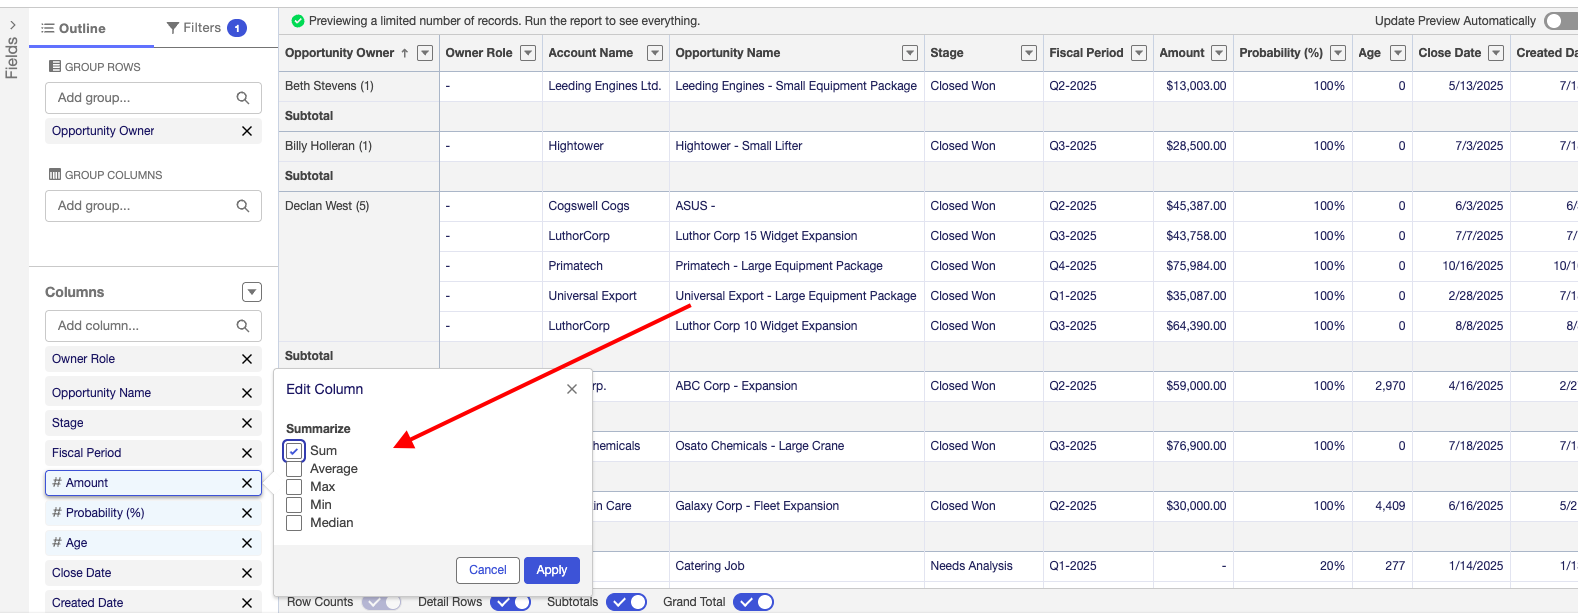This screenshot has width=1578, height=613.
Task: Open Account Name column header menu
Action: click(x=655, y=53)
